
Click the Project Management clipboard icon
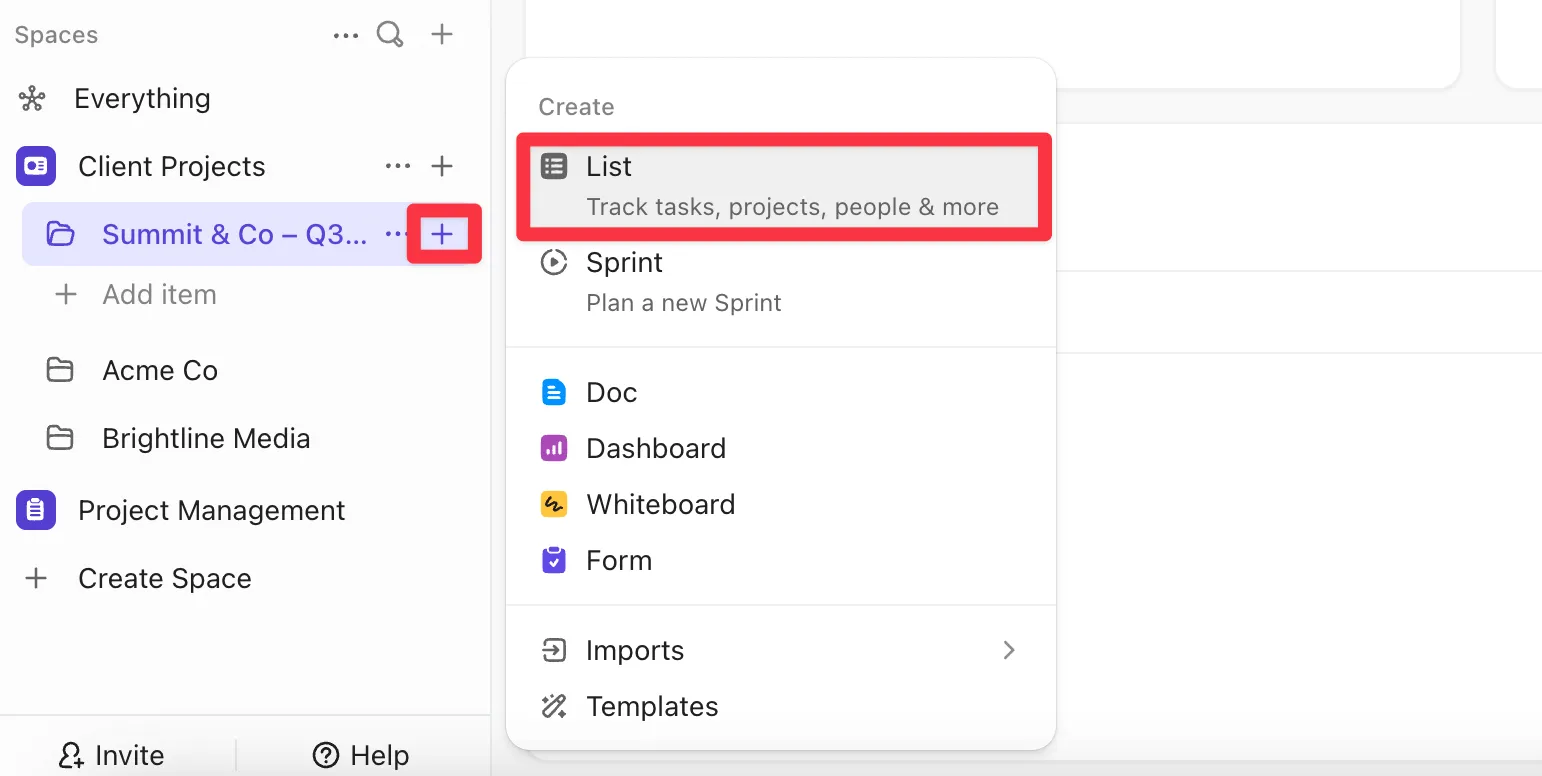tap(36, 510)
